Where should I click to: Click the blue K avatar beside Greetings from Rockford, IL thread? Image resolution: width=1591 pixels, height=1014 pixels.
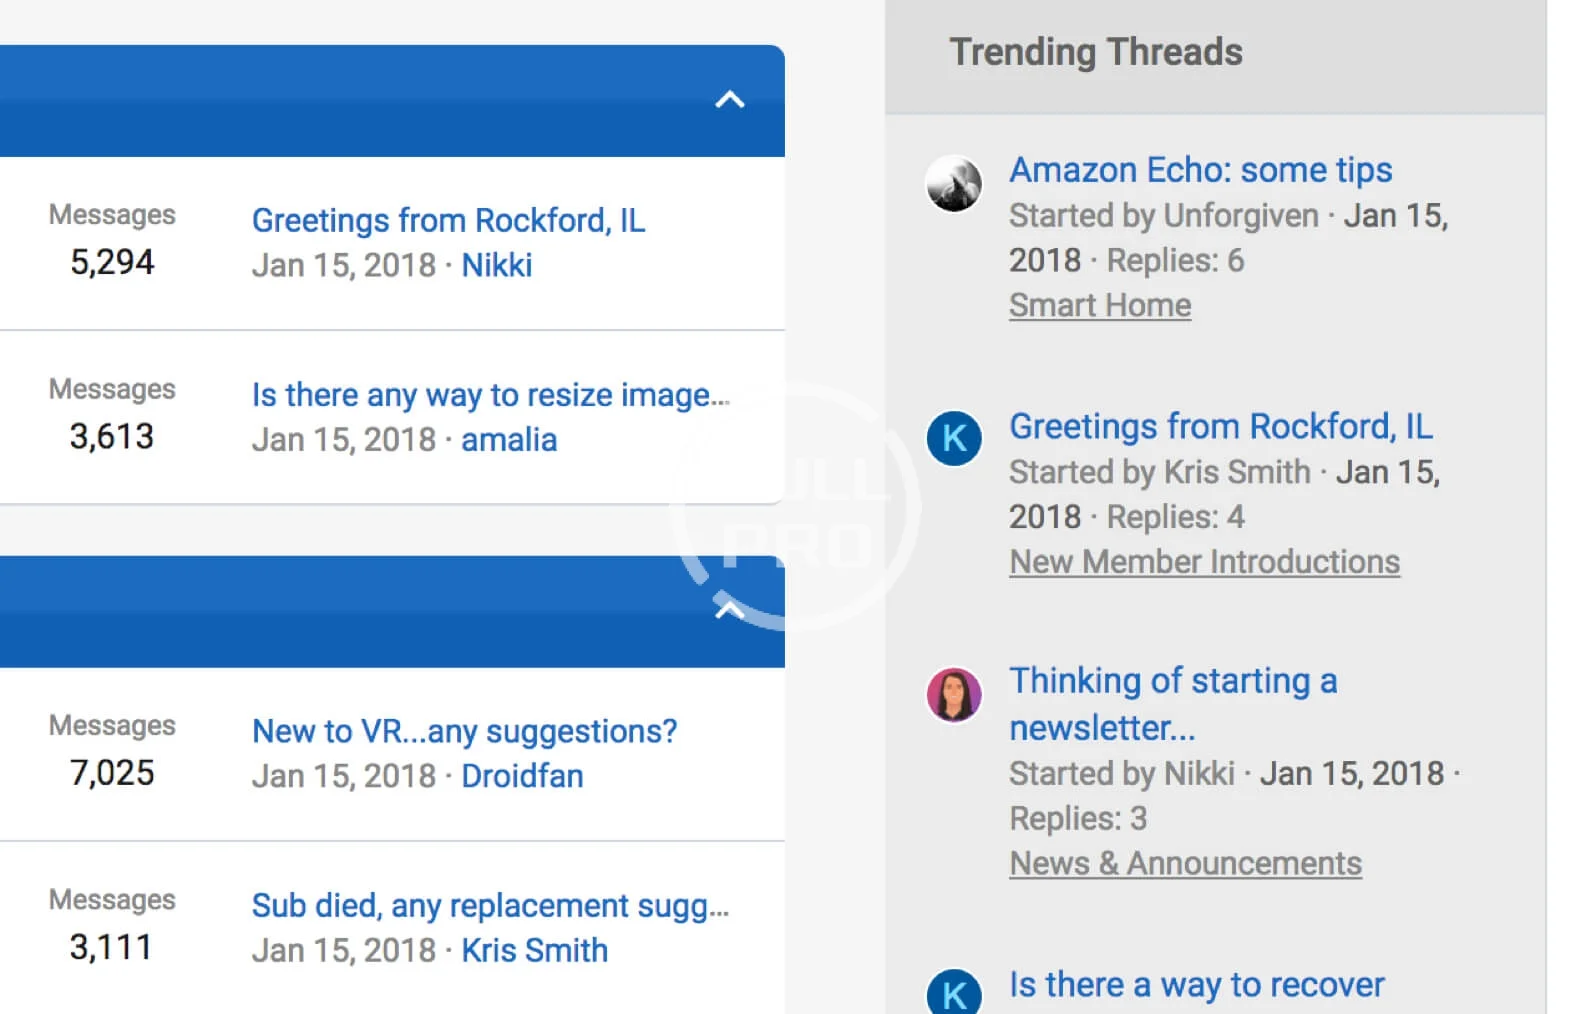(953, 438)
